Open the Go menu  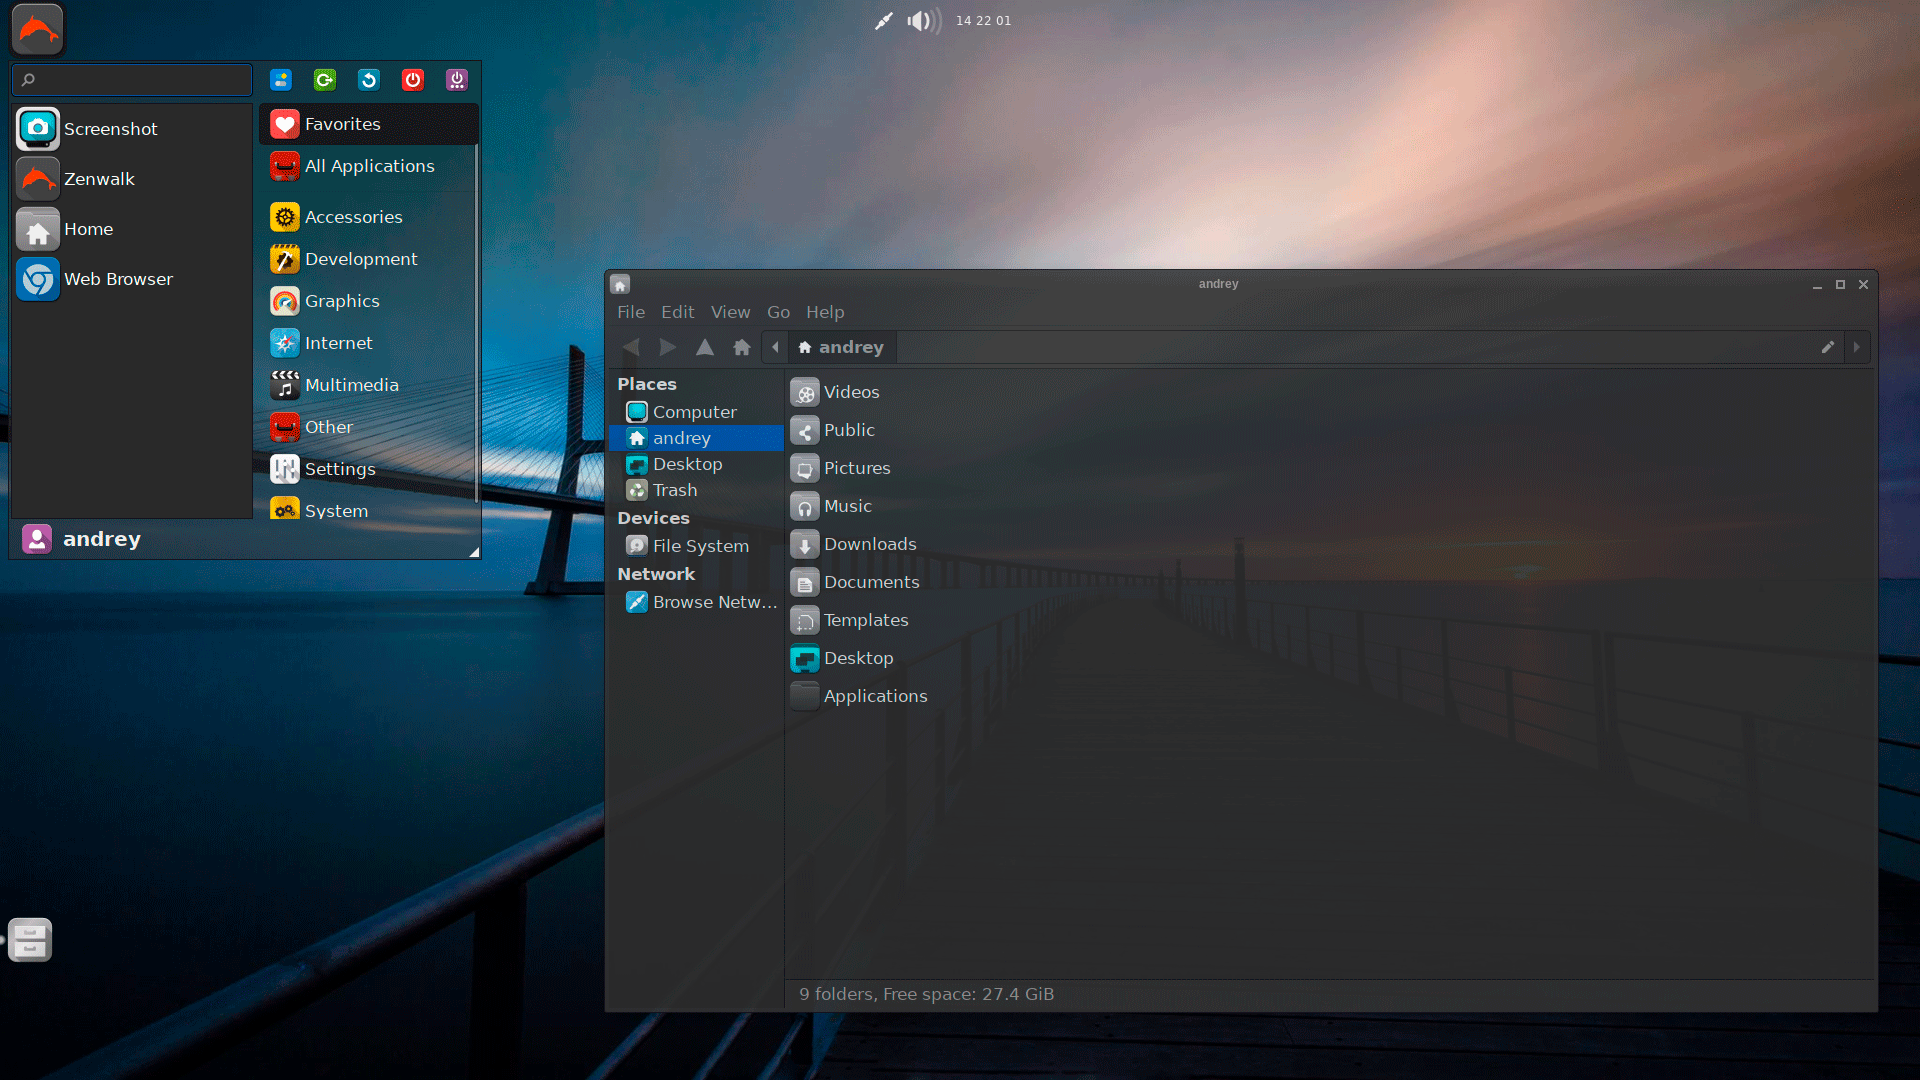(778, 312)
